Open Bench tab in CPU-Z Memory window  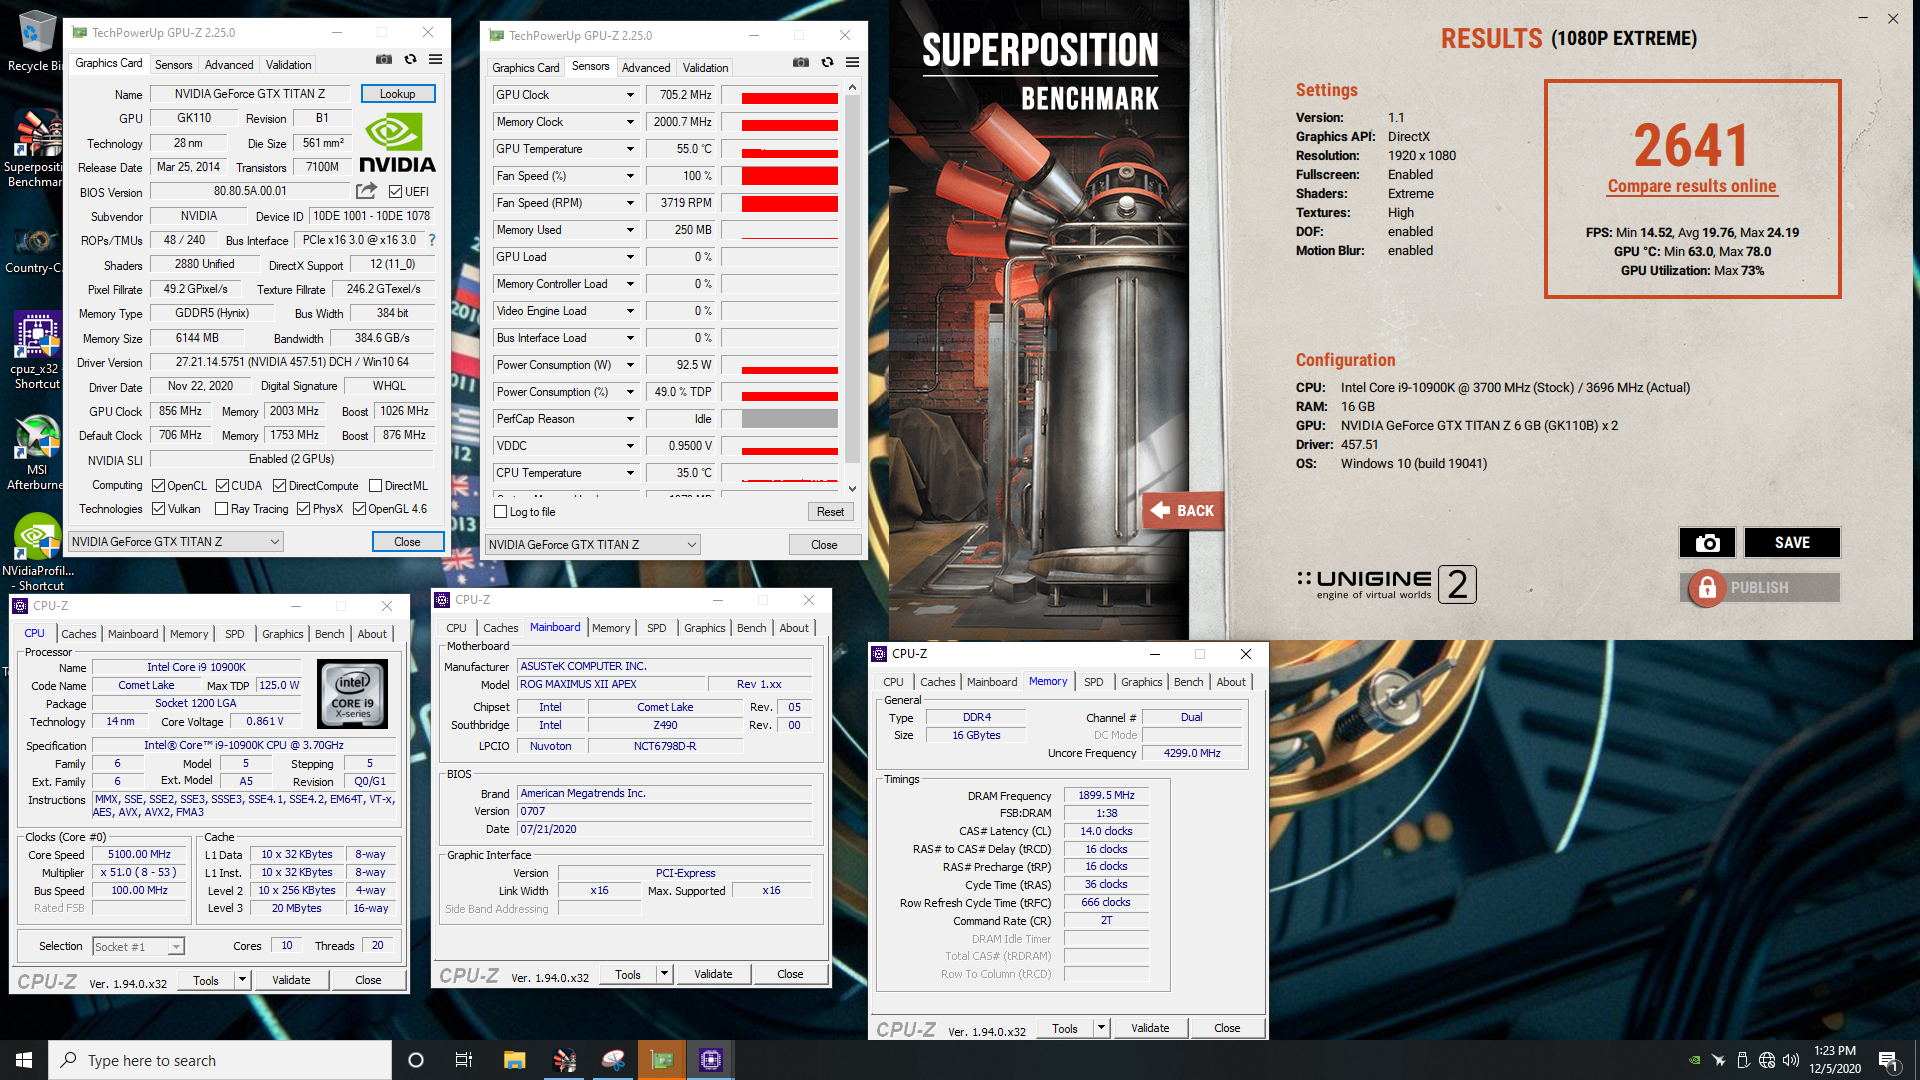pyautogui.click(x=1188, y=682)
